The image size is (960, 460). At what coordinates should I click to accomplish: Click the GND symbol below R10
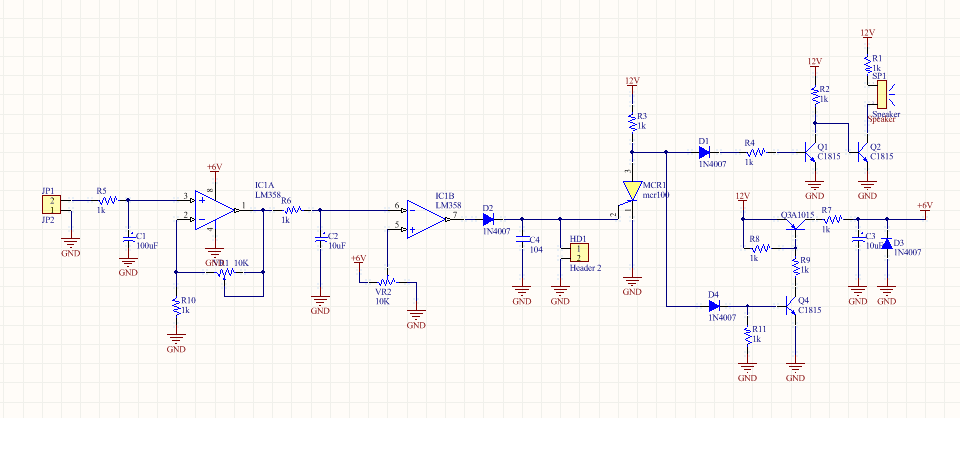tap(176, 340)
